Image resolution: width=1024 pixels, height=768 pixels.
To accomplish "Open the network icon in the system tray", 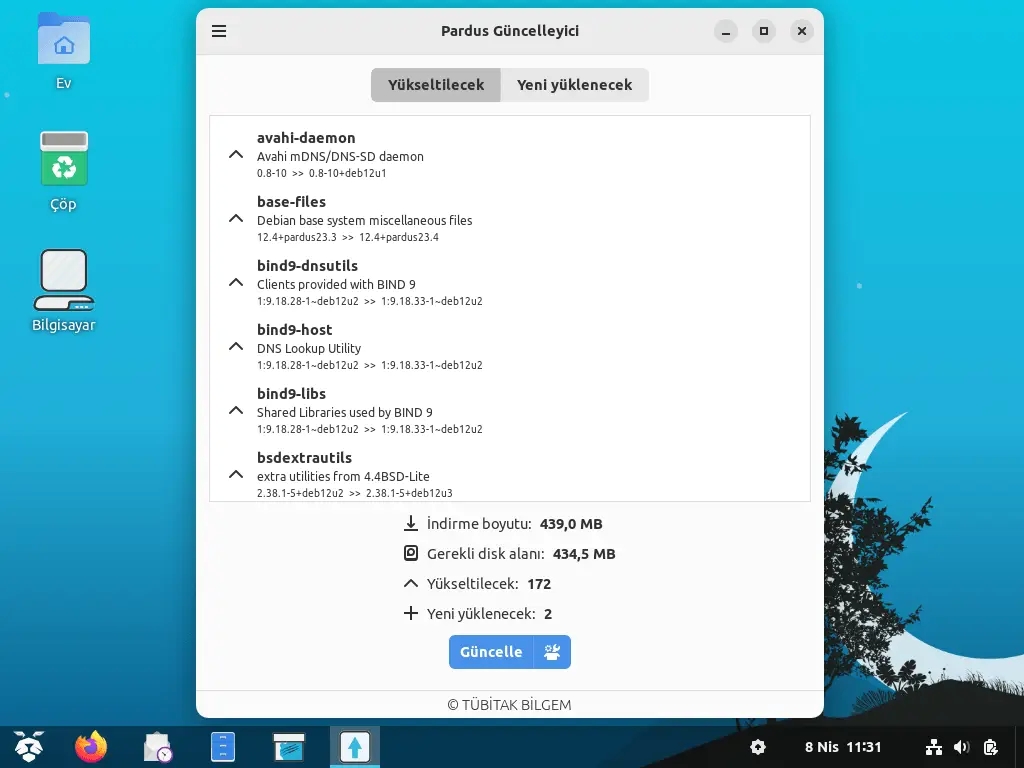I will pyautogui.click(x=934, y=746).
